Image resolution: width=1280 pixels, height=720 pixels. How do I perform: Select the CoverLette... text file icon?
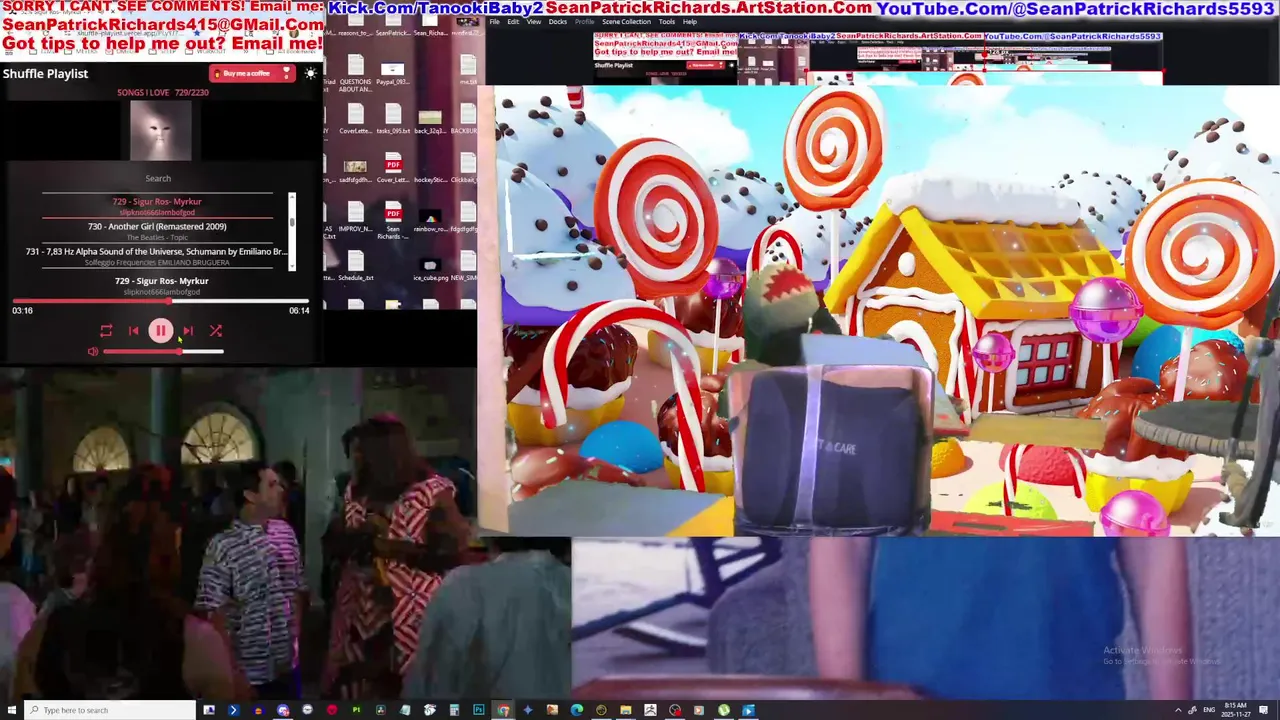(355, 118)
